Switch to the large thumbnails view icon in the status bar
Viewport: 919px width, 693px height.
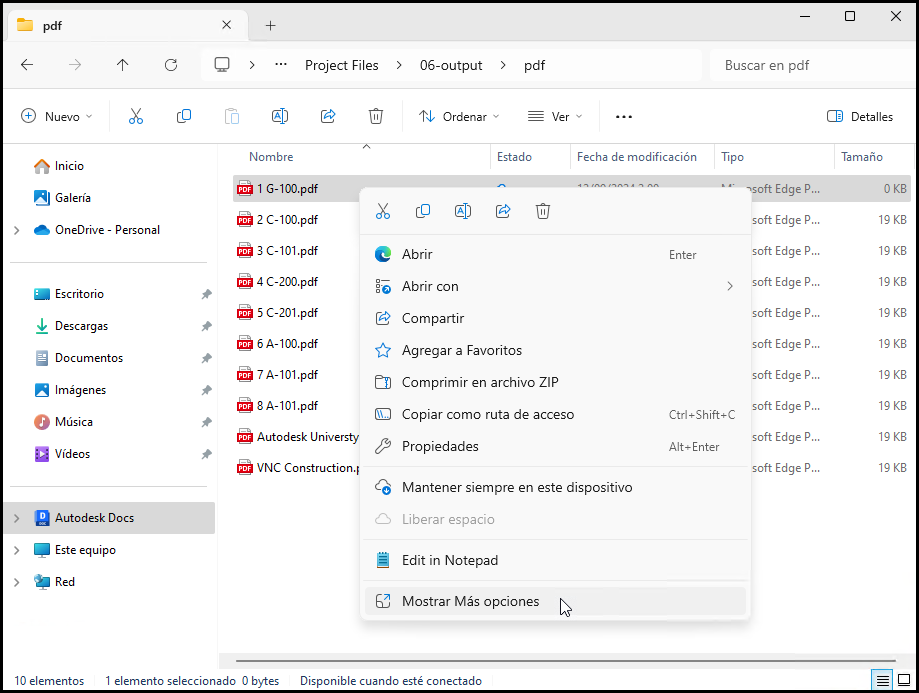click(x=904, y=681)
